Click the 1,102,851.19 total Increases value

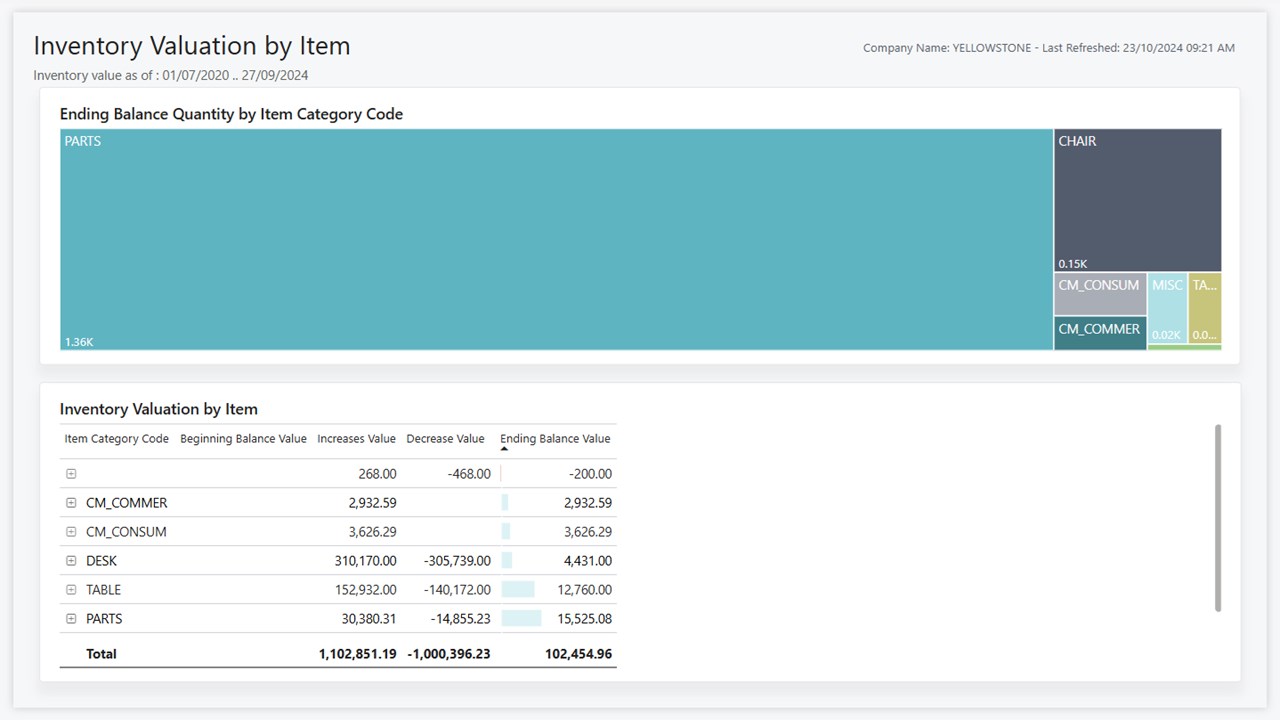(x=358, y=654)
